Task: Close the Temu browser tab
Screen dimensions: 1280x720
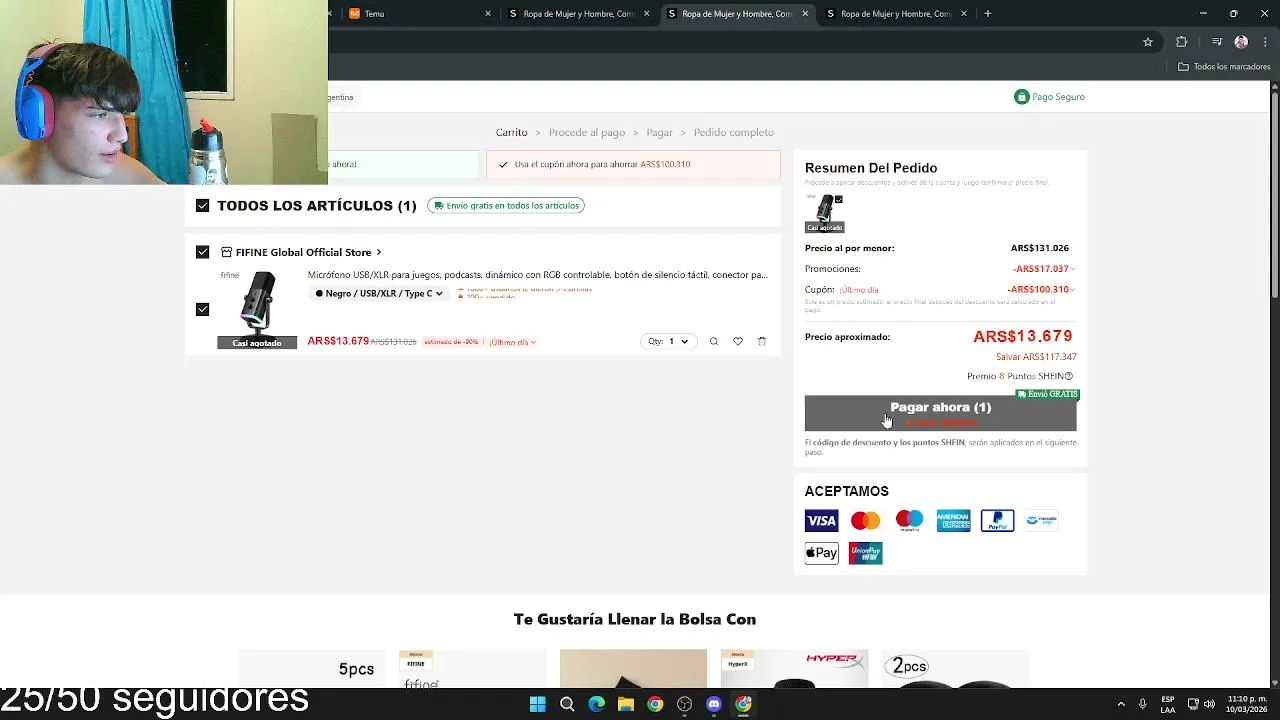Action: (488, 14)
